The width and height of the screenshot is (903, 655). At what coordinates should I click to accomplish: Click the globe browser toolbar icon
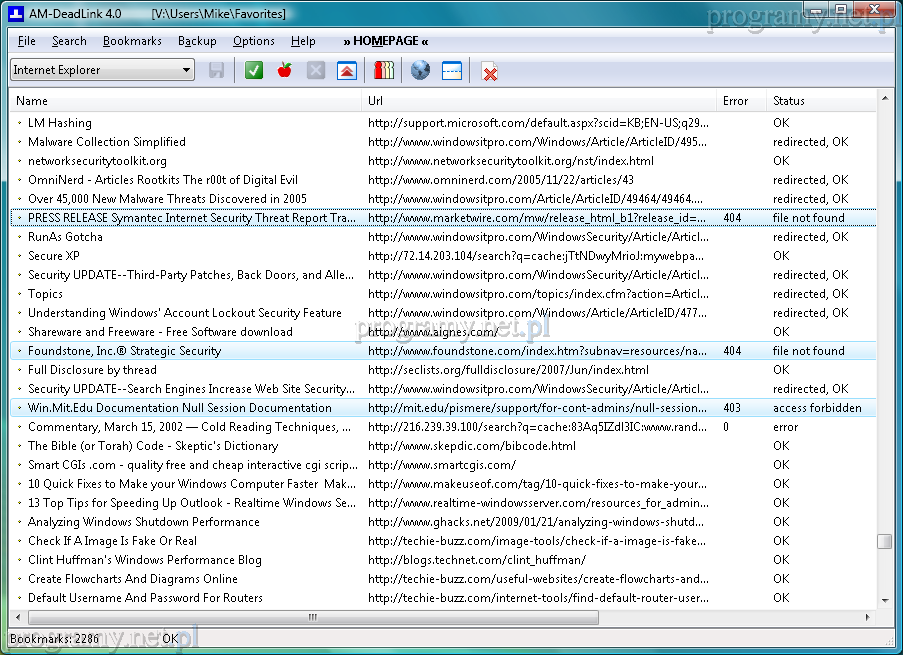pos(421,70)
